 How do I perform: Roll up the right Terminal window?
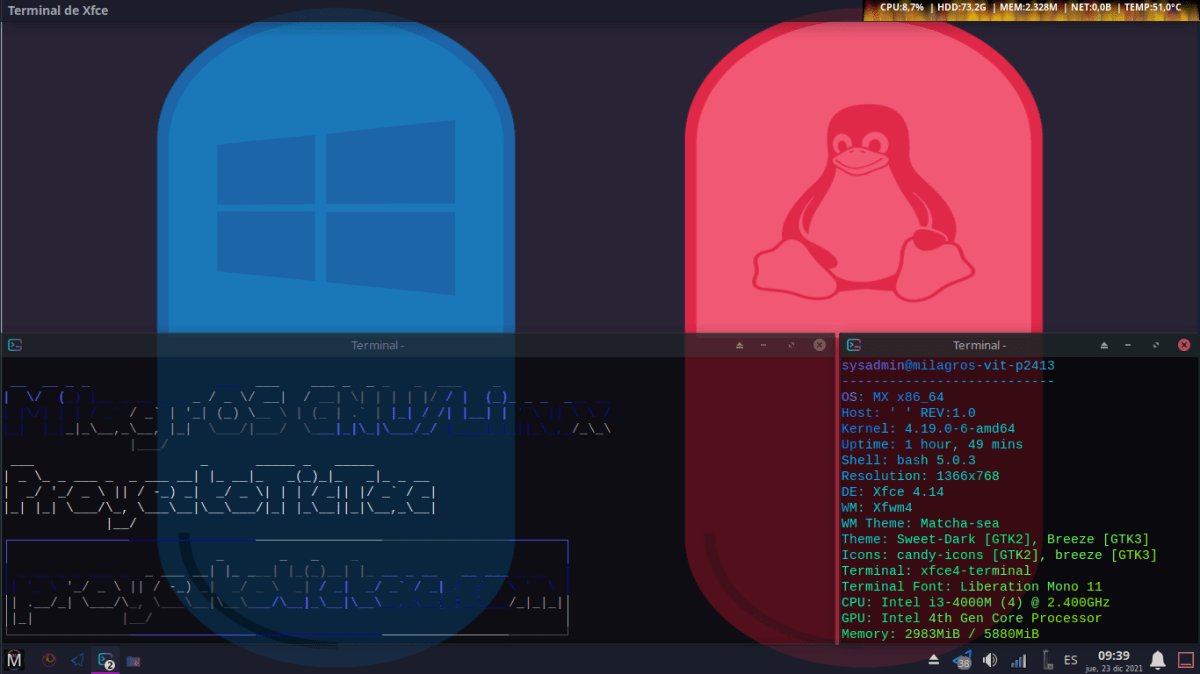click(x=1105, y=345)
